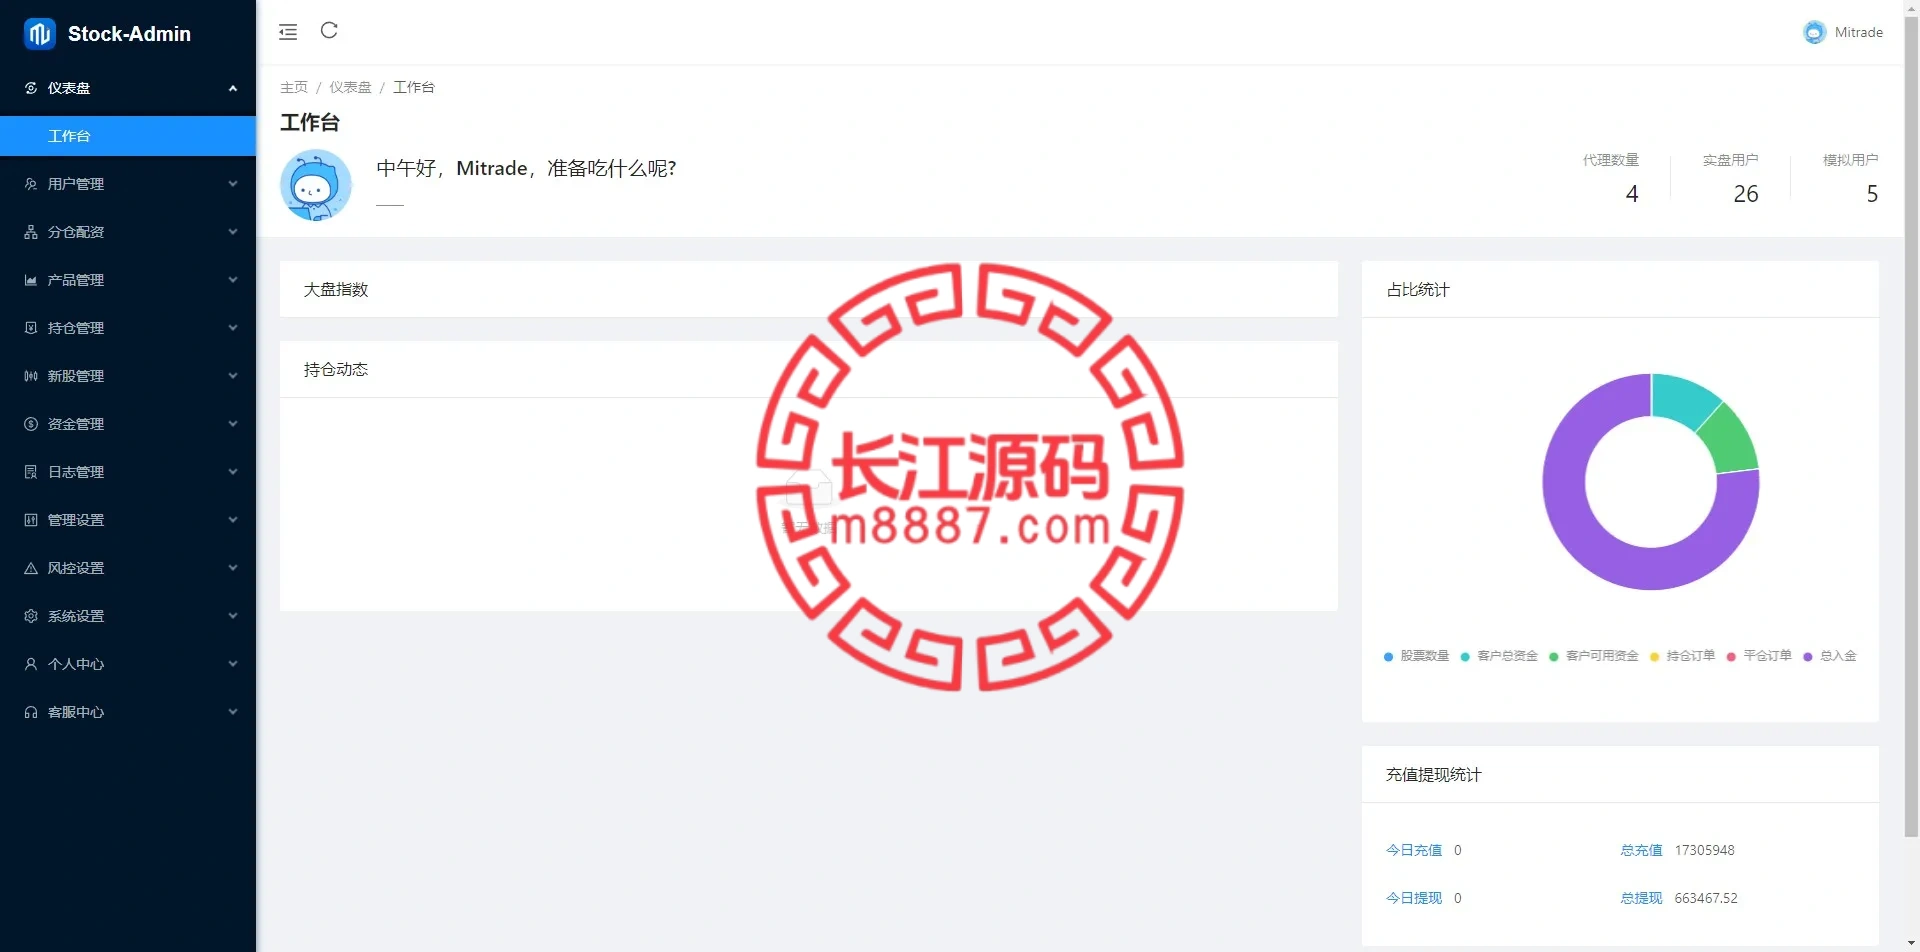1920x952 pixels.
Task: Click the teal donut chart segment
Action: pyautogui.click(x=1681, y=397)
